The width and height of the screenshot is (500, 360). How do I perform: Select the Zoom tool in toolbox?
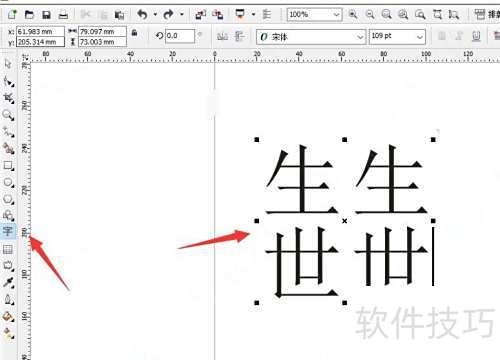(8, 115)
